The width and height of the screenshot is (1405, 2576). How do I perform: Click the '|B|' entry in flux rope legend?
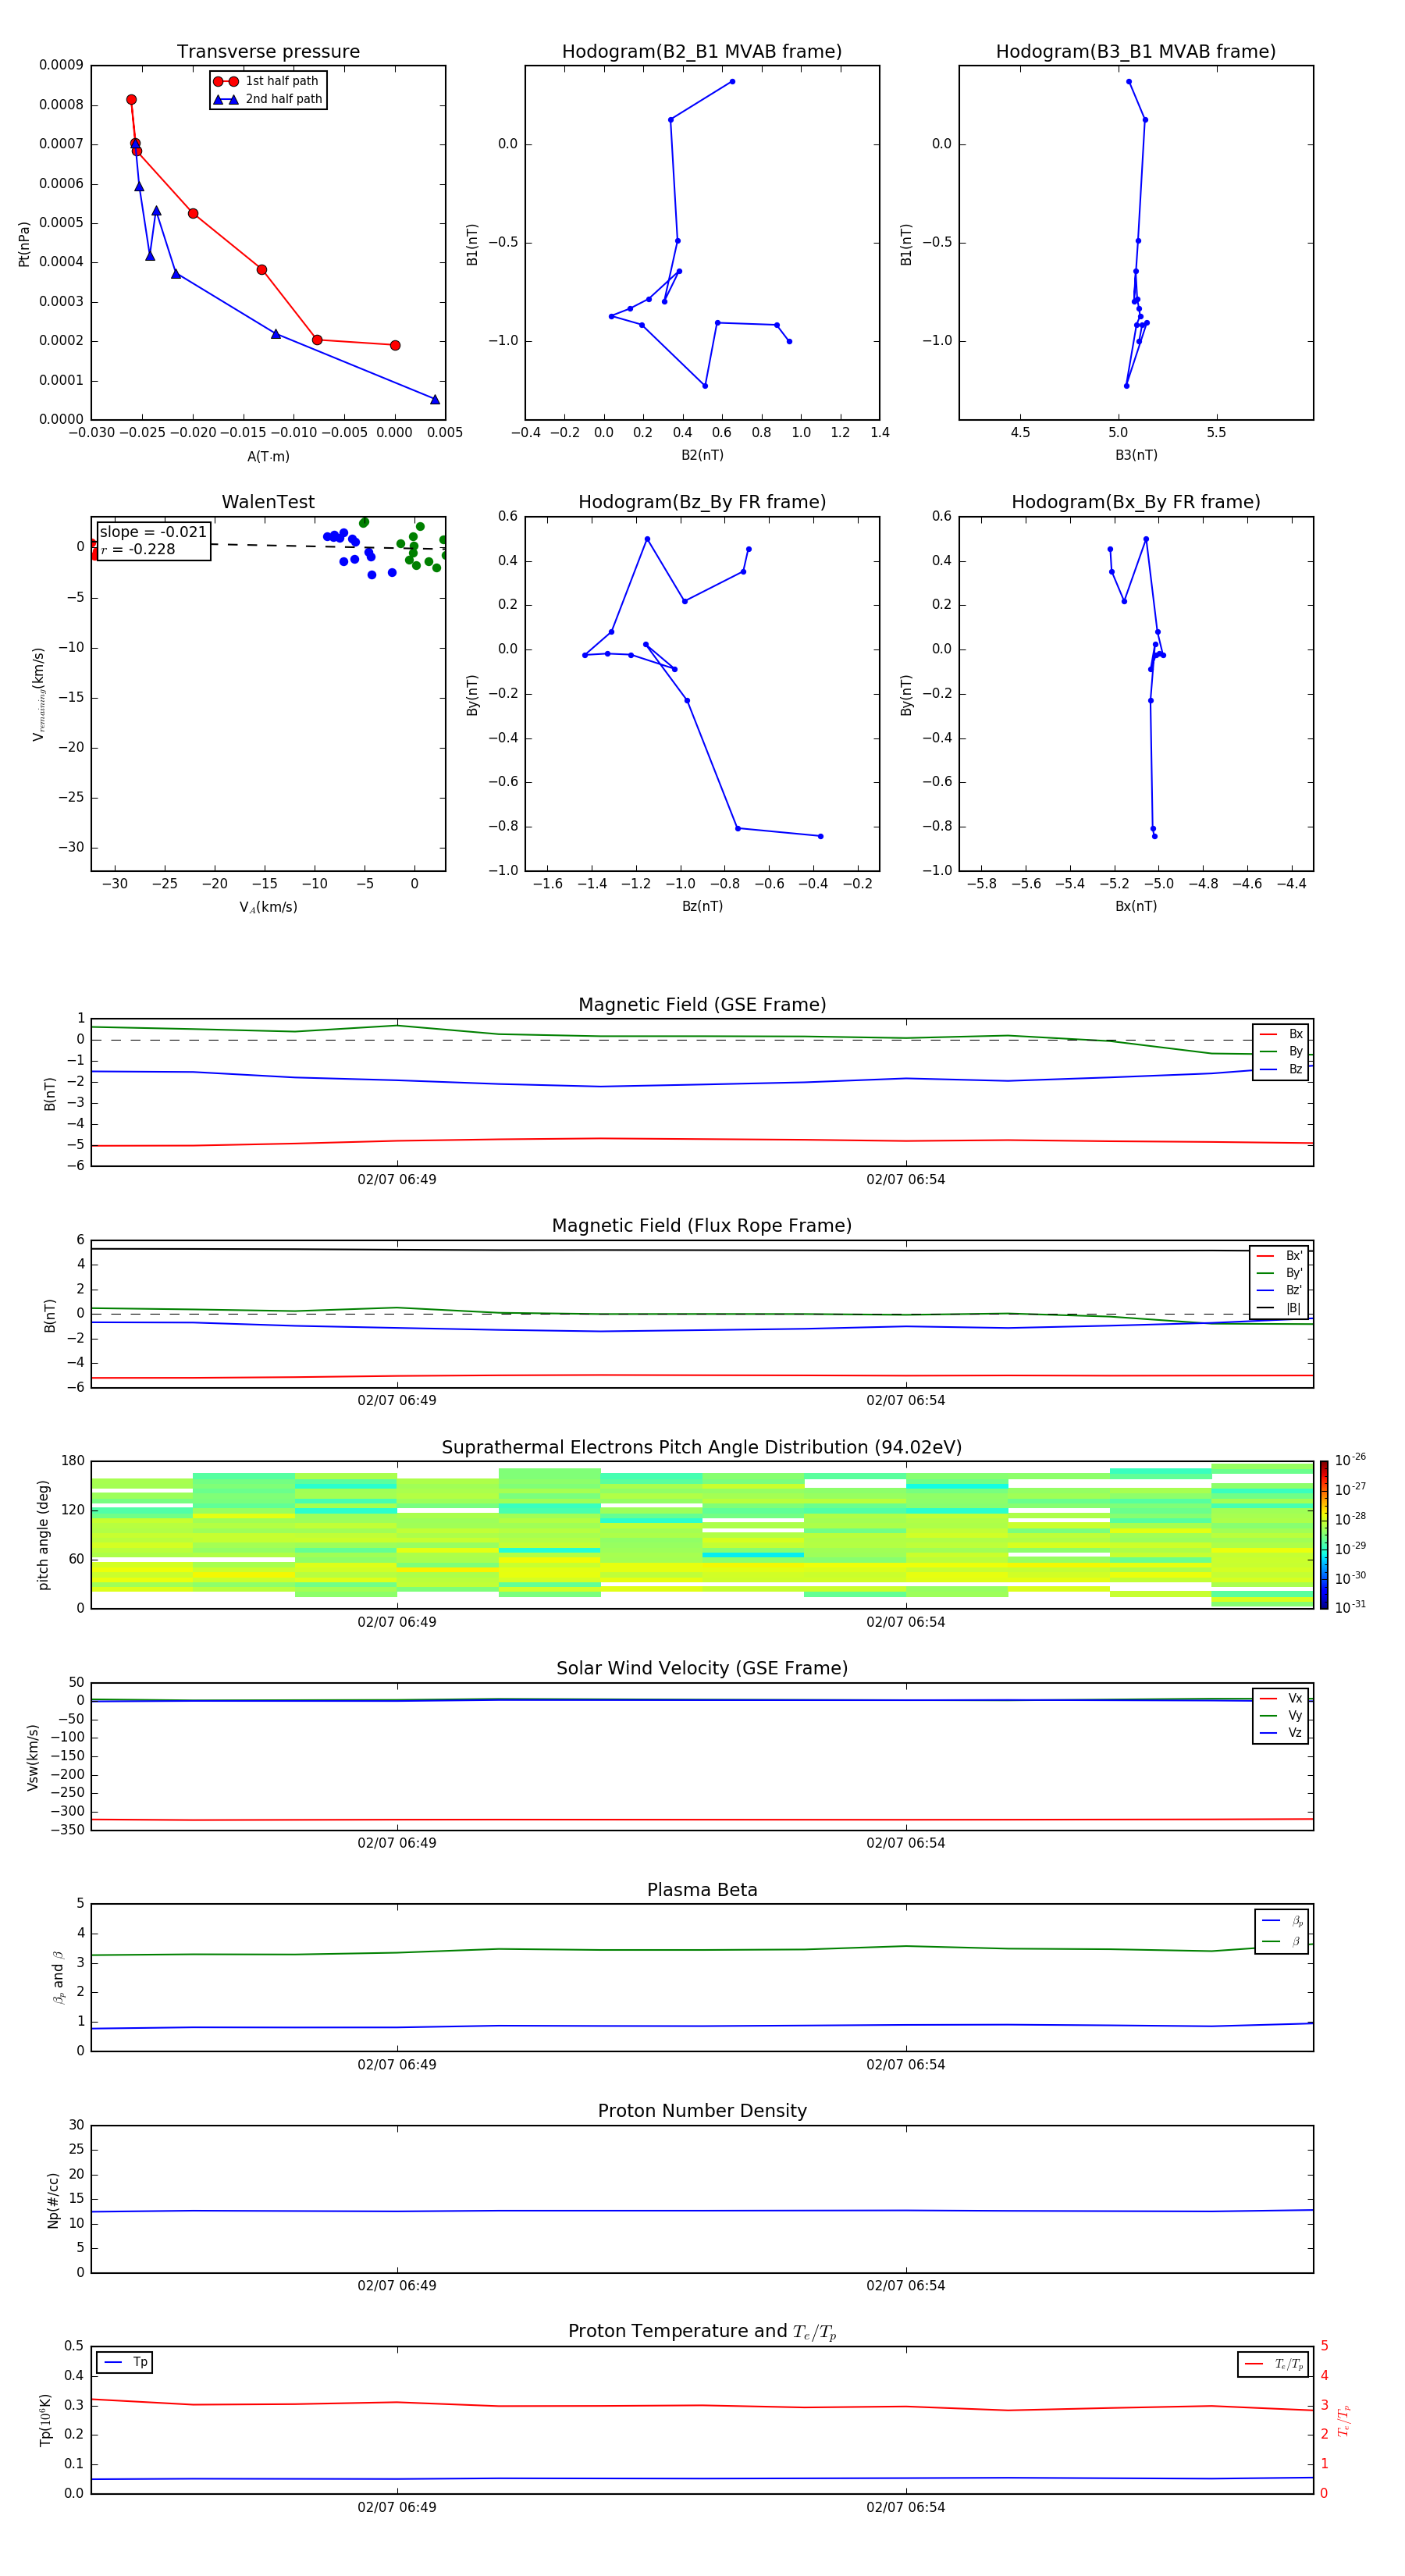1280,1308
